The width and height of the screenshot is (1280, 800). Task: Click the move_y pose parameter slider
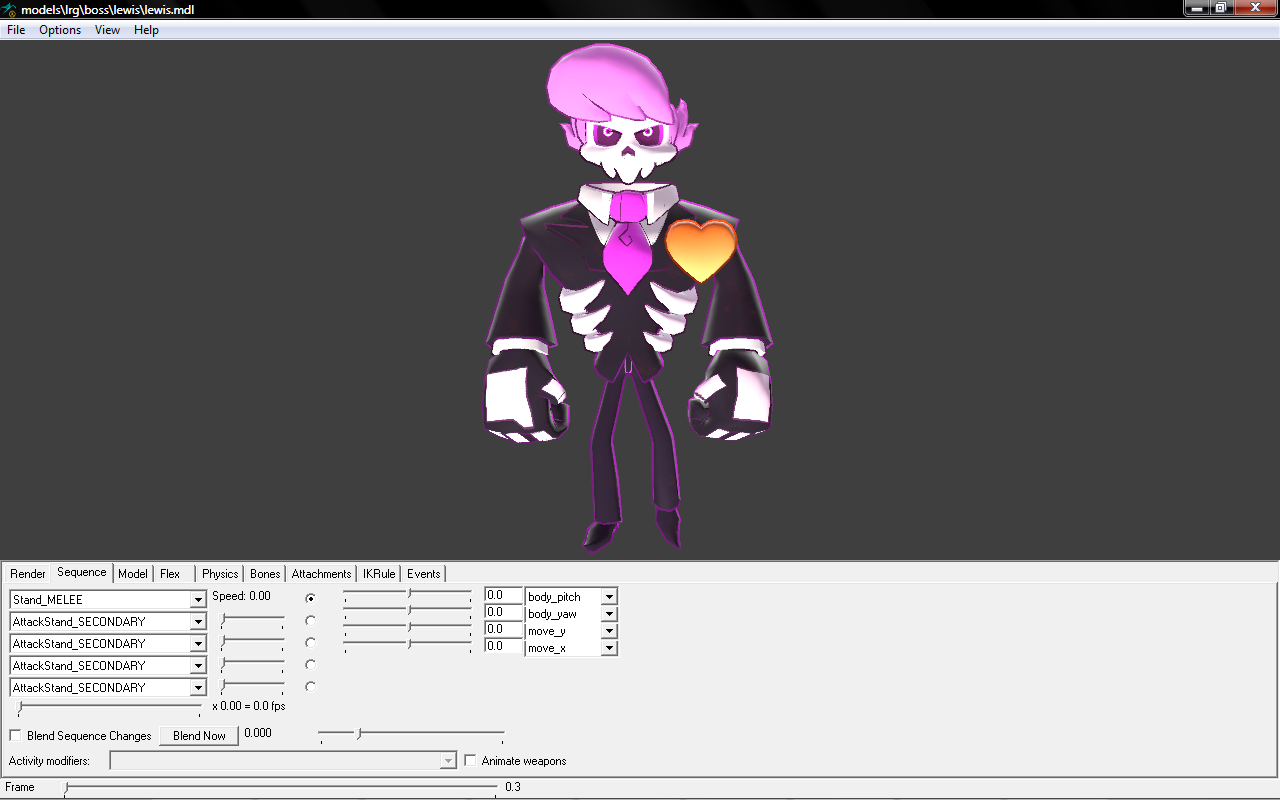pos(407,628)
